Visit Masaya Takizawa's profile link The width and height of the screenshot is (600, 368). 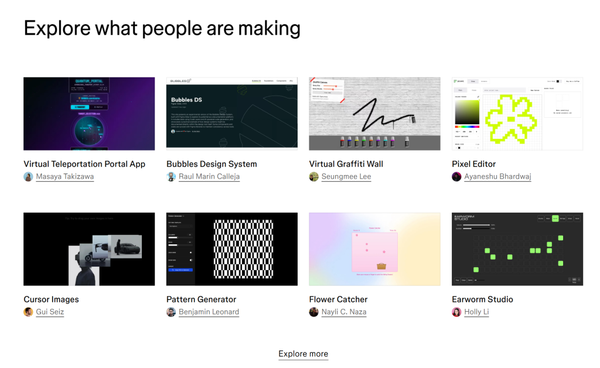(65, 177)
